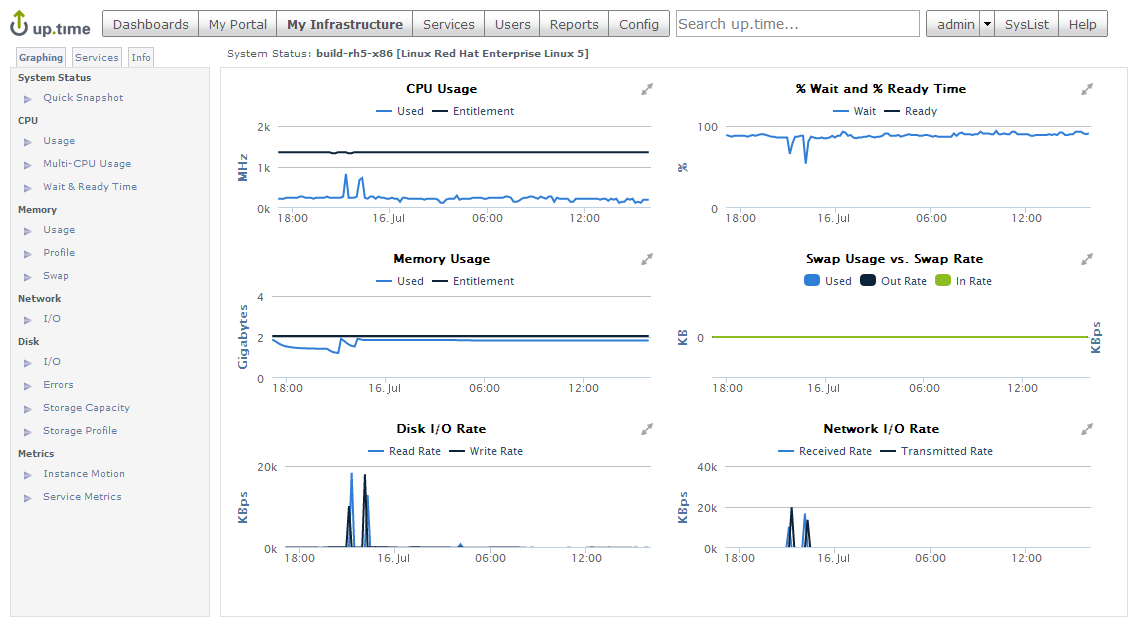Expand the Swap Usage vs. Swap Rate chart
Viewport: 1138px width, 627px height.
tap(1087, 259)
